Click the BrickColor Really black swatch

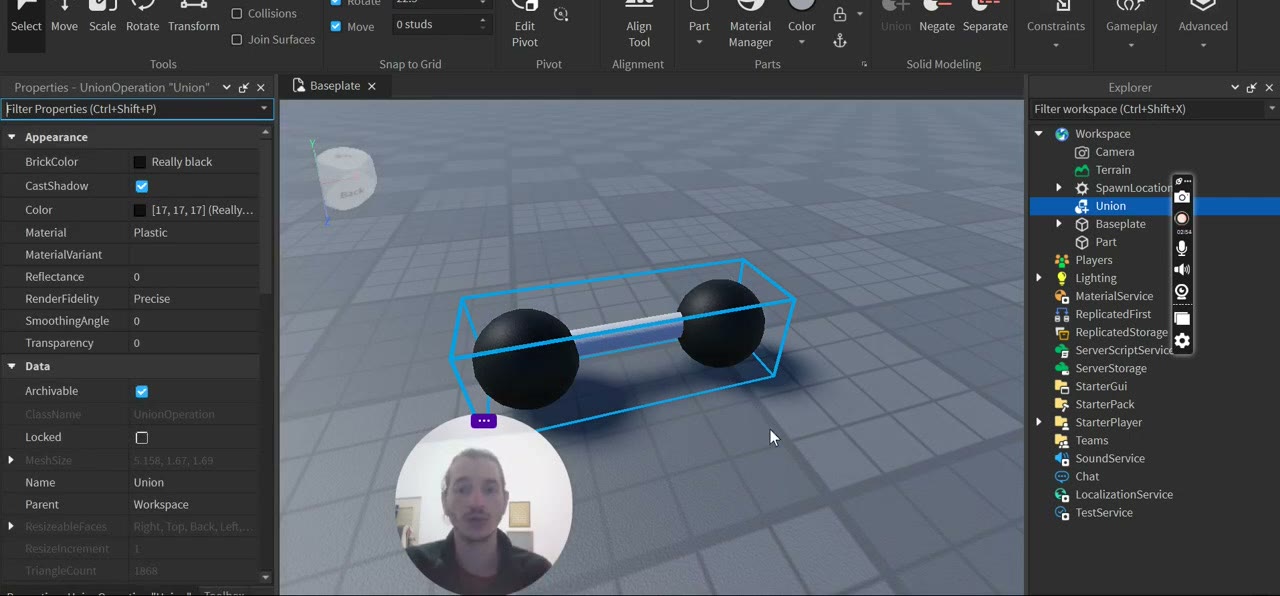(140, 162)
